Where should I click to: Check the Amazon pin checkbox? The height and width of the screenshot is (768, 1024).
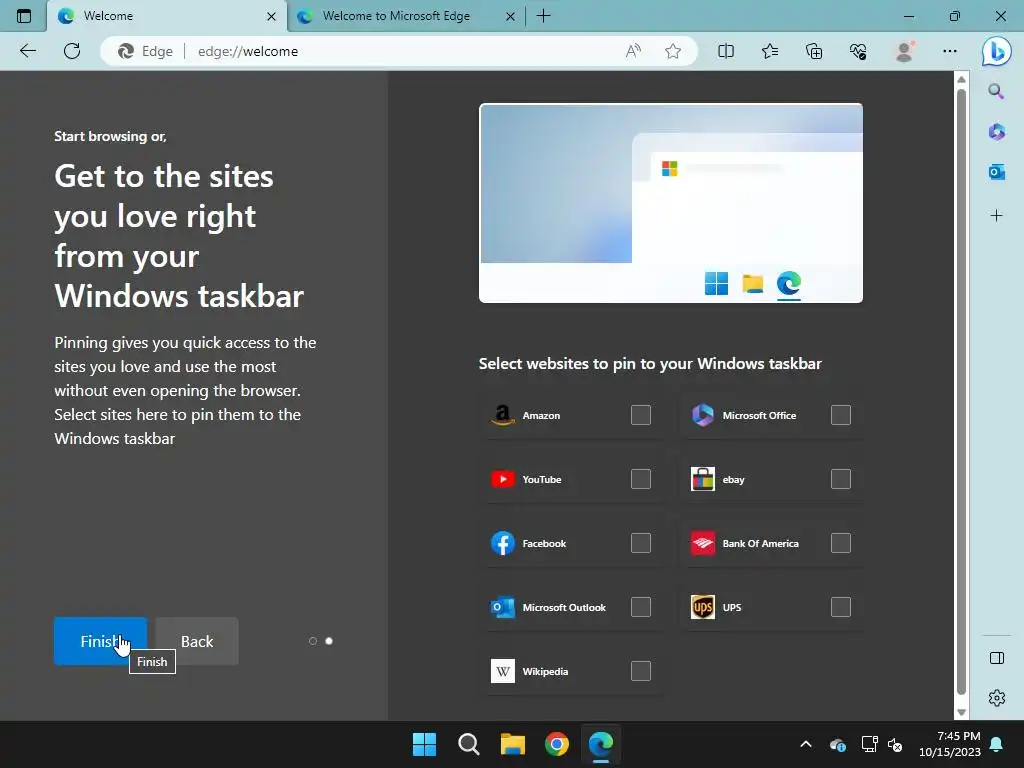click(641, 415)
